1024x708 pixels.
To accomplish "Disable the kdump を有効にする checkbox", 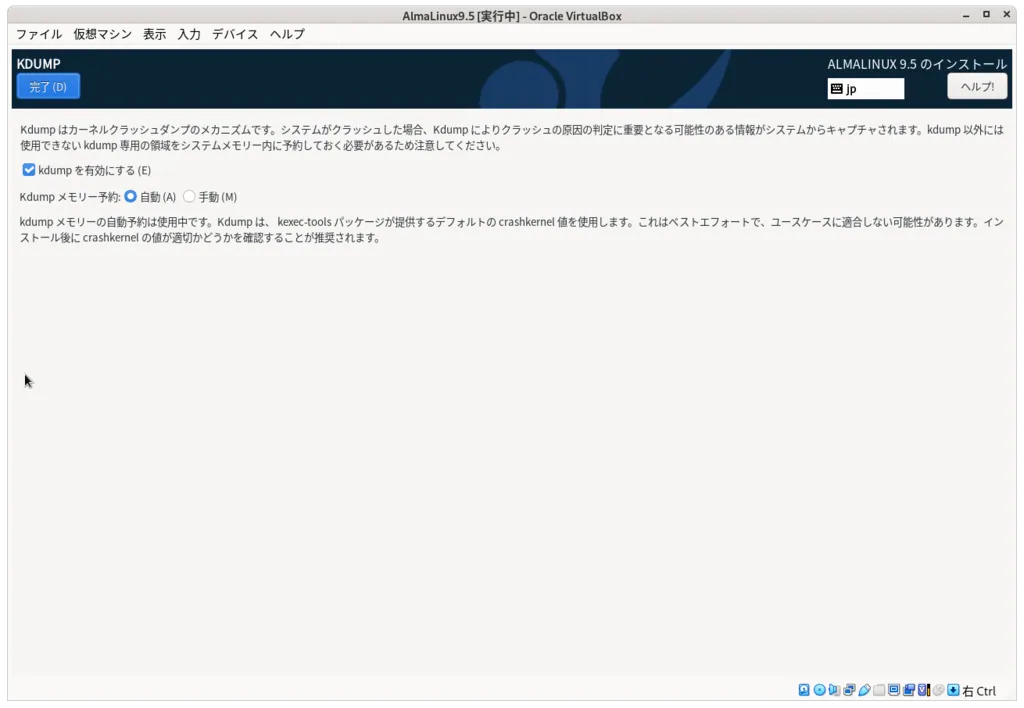I will pos(29,170).
